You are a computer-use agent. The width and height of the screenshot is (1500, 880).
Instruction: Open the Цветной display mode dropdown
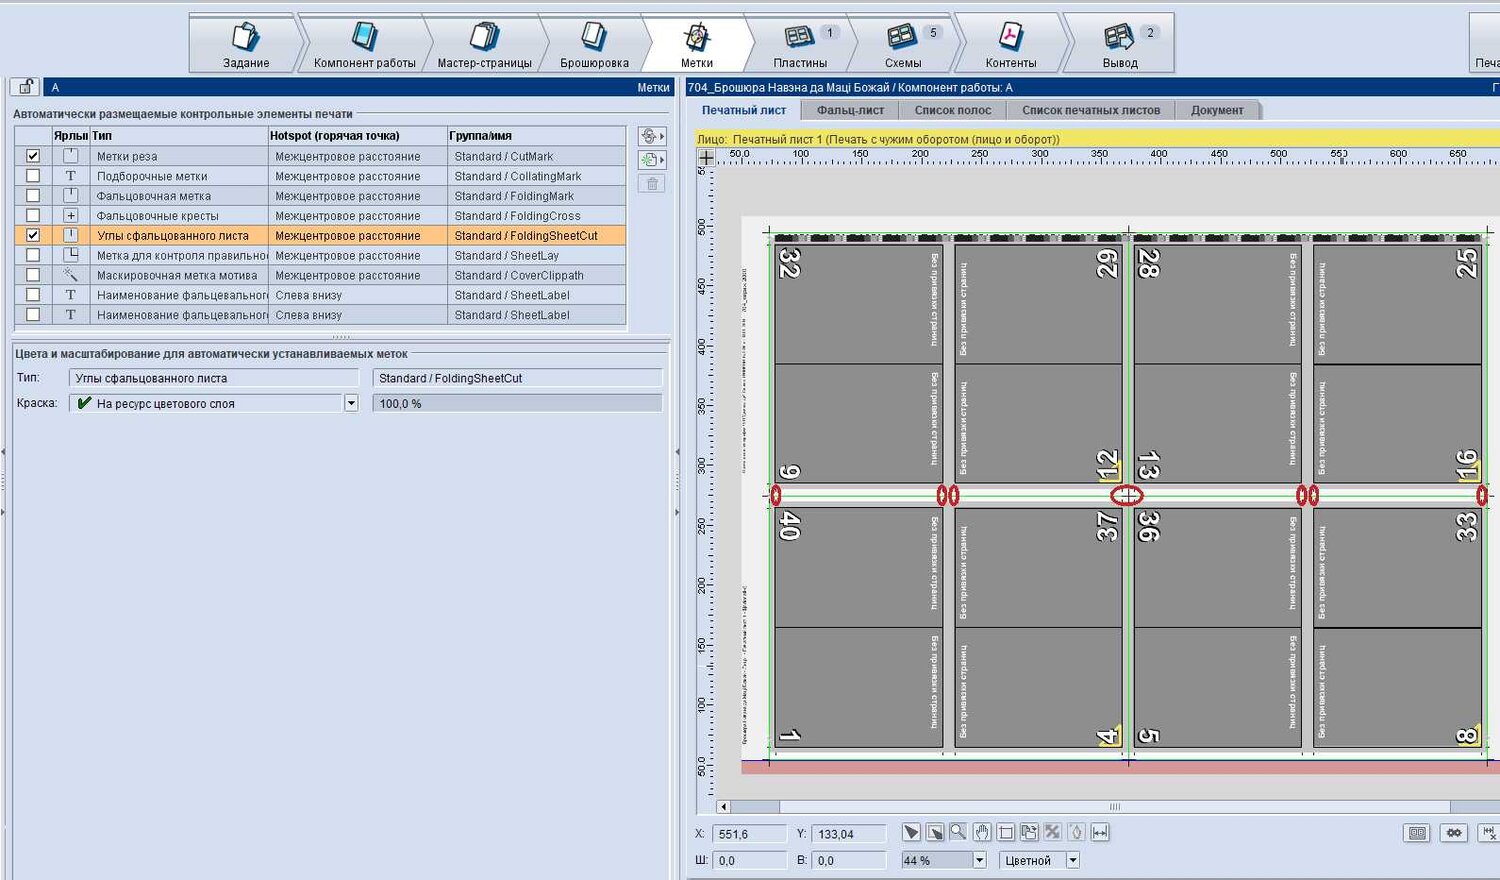coord(1073,860)
